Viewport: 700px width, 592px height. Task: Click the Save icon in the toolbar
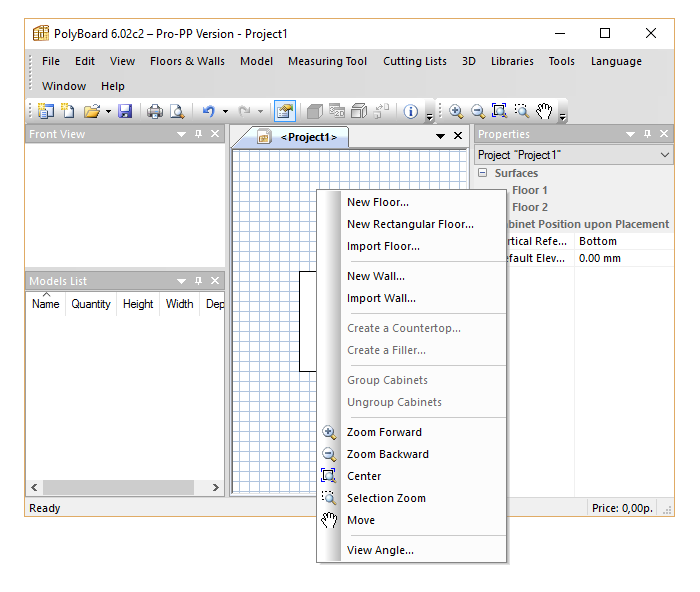pos(125,112)
